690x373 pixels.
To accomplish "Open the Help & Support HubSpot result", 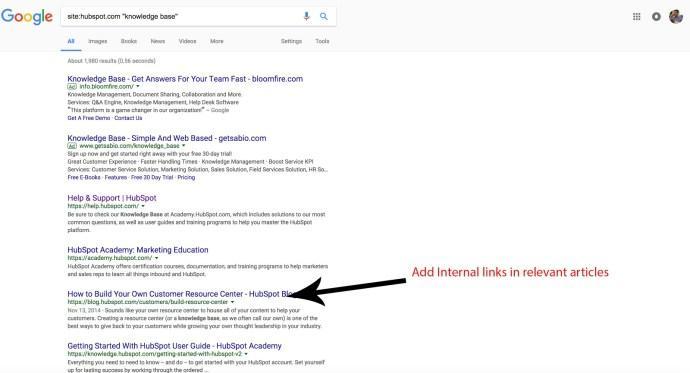I will click(x=112, y=198).
